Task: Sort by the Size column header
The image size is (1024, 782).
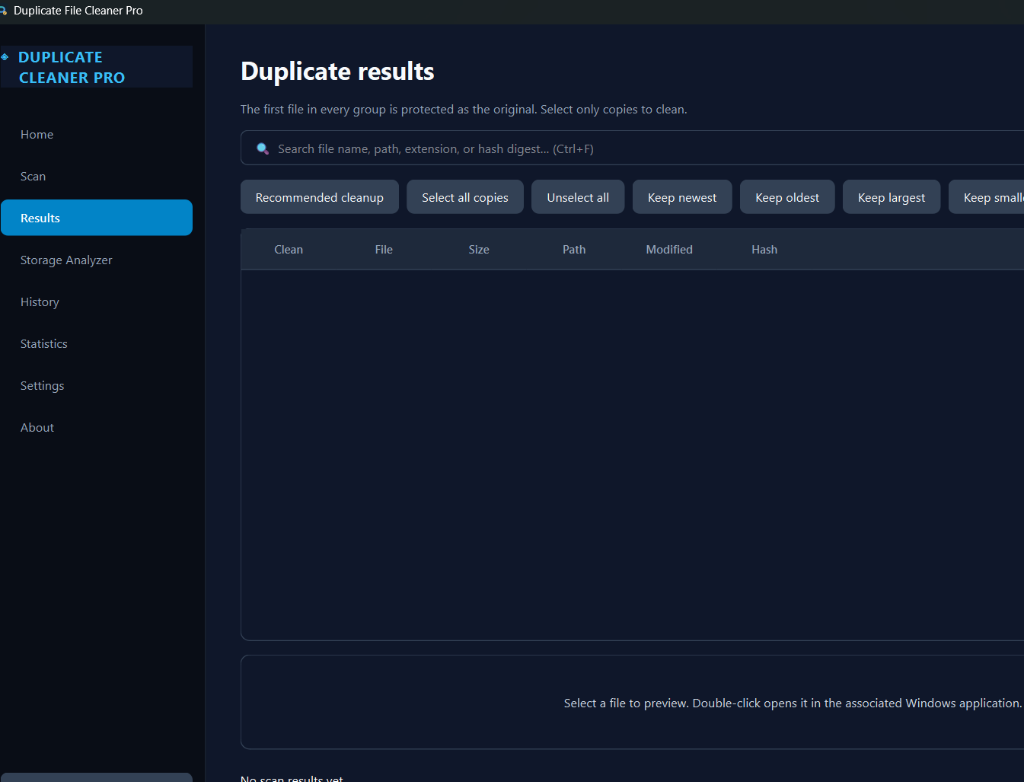Action: (479, 250)
